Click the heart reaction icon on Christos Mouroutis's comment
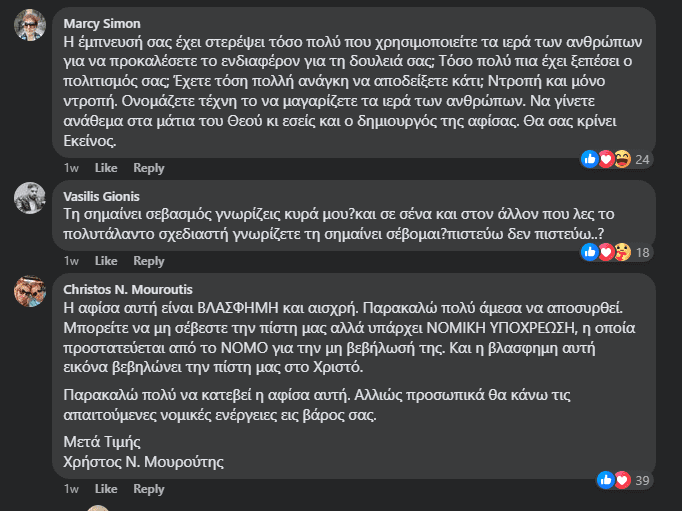 pyautogui.click(x=622, y=480)
